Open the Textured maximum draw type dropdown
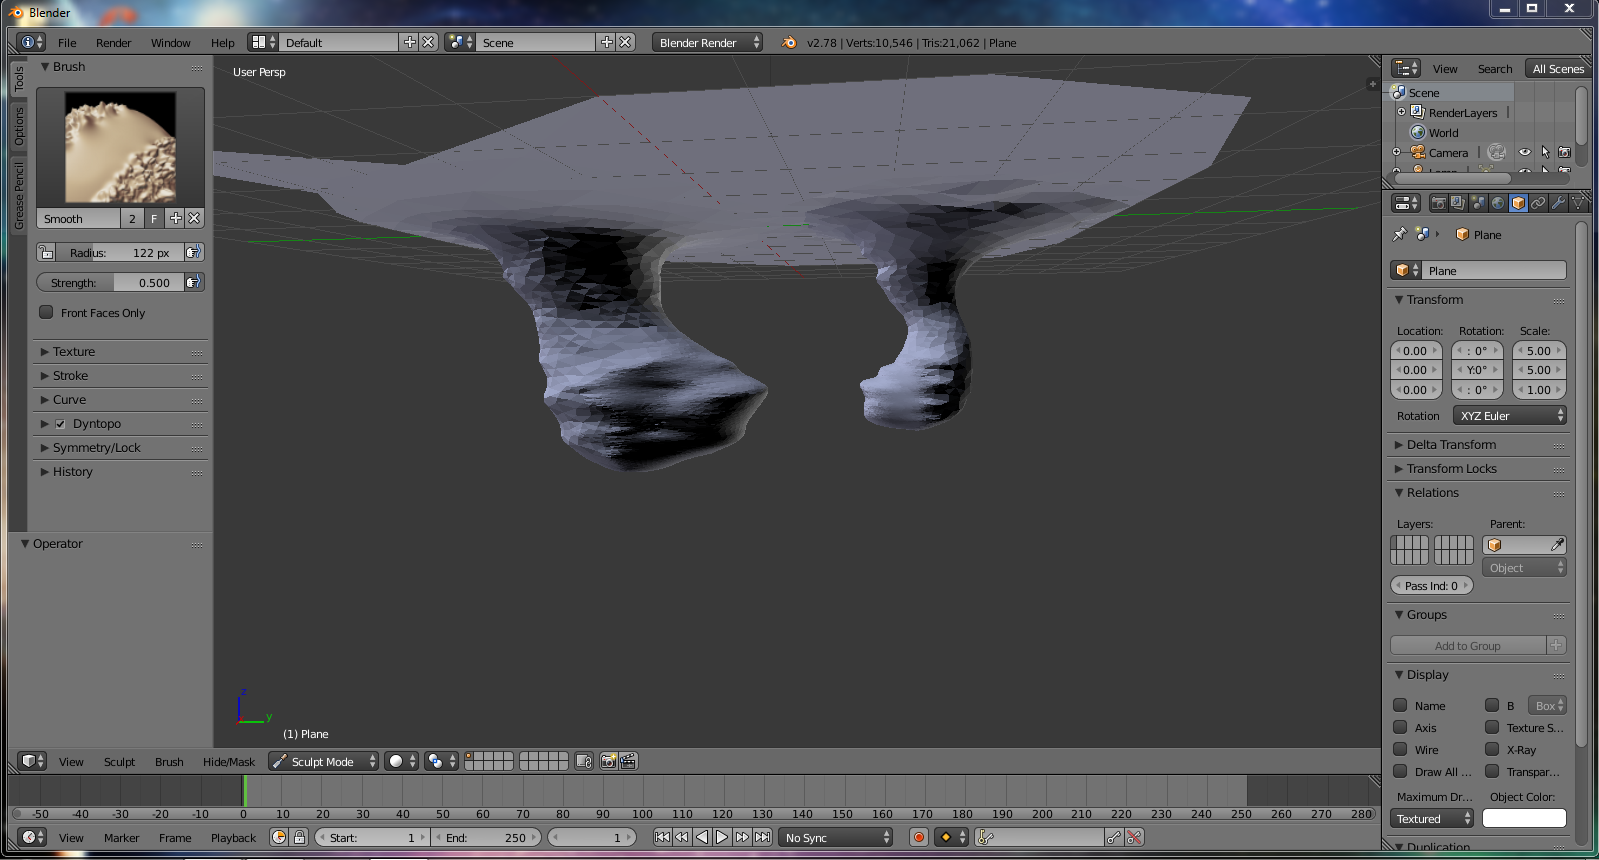The image size is (1599, 860). click(1432, 819)
